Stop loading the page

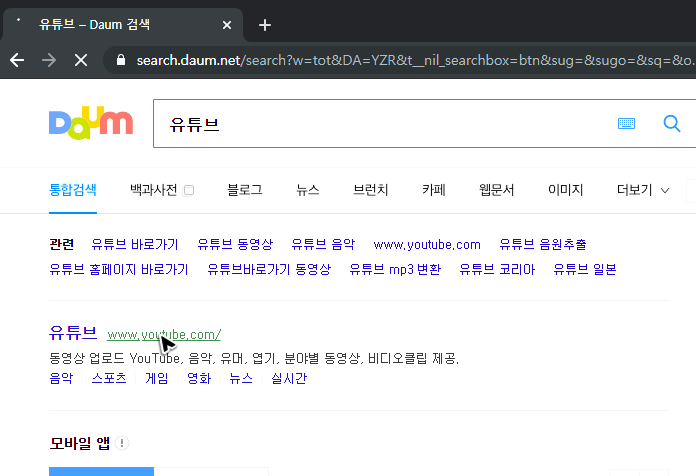point(81,60)
